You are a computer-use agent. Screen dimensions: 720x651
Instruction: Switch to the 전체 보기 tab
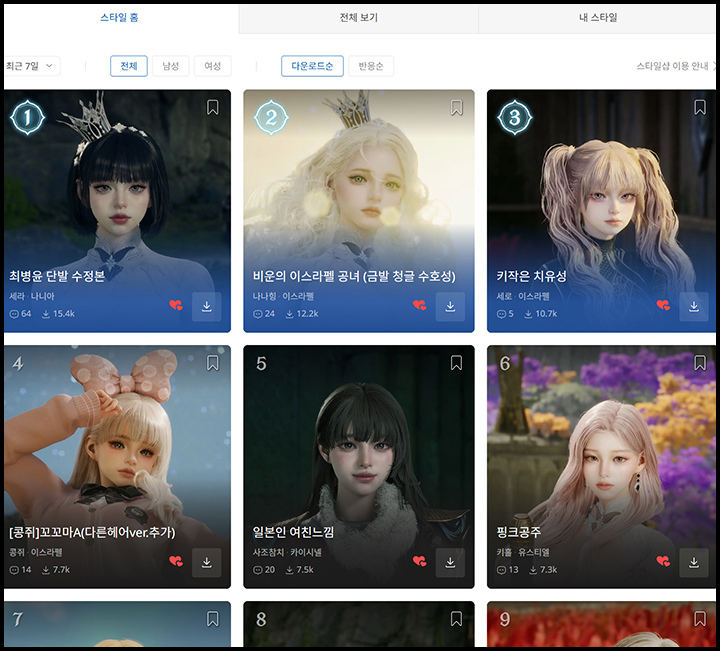pos(359,18)
